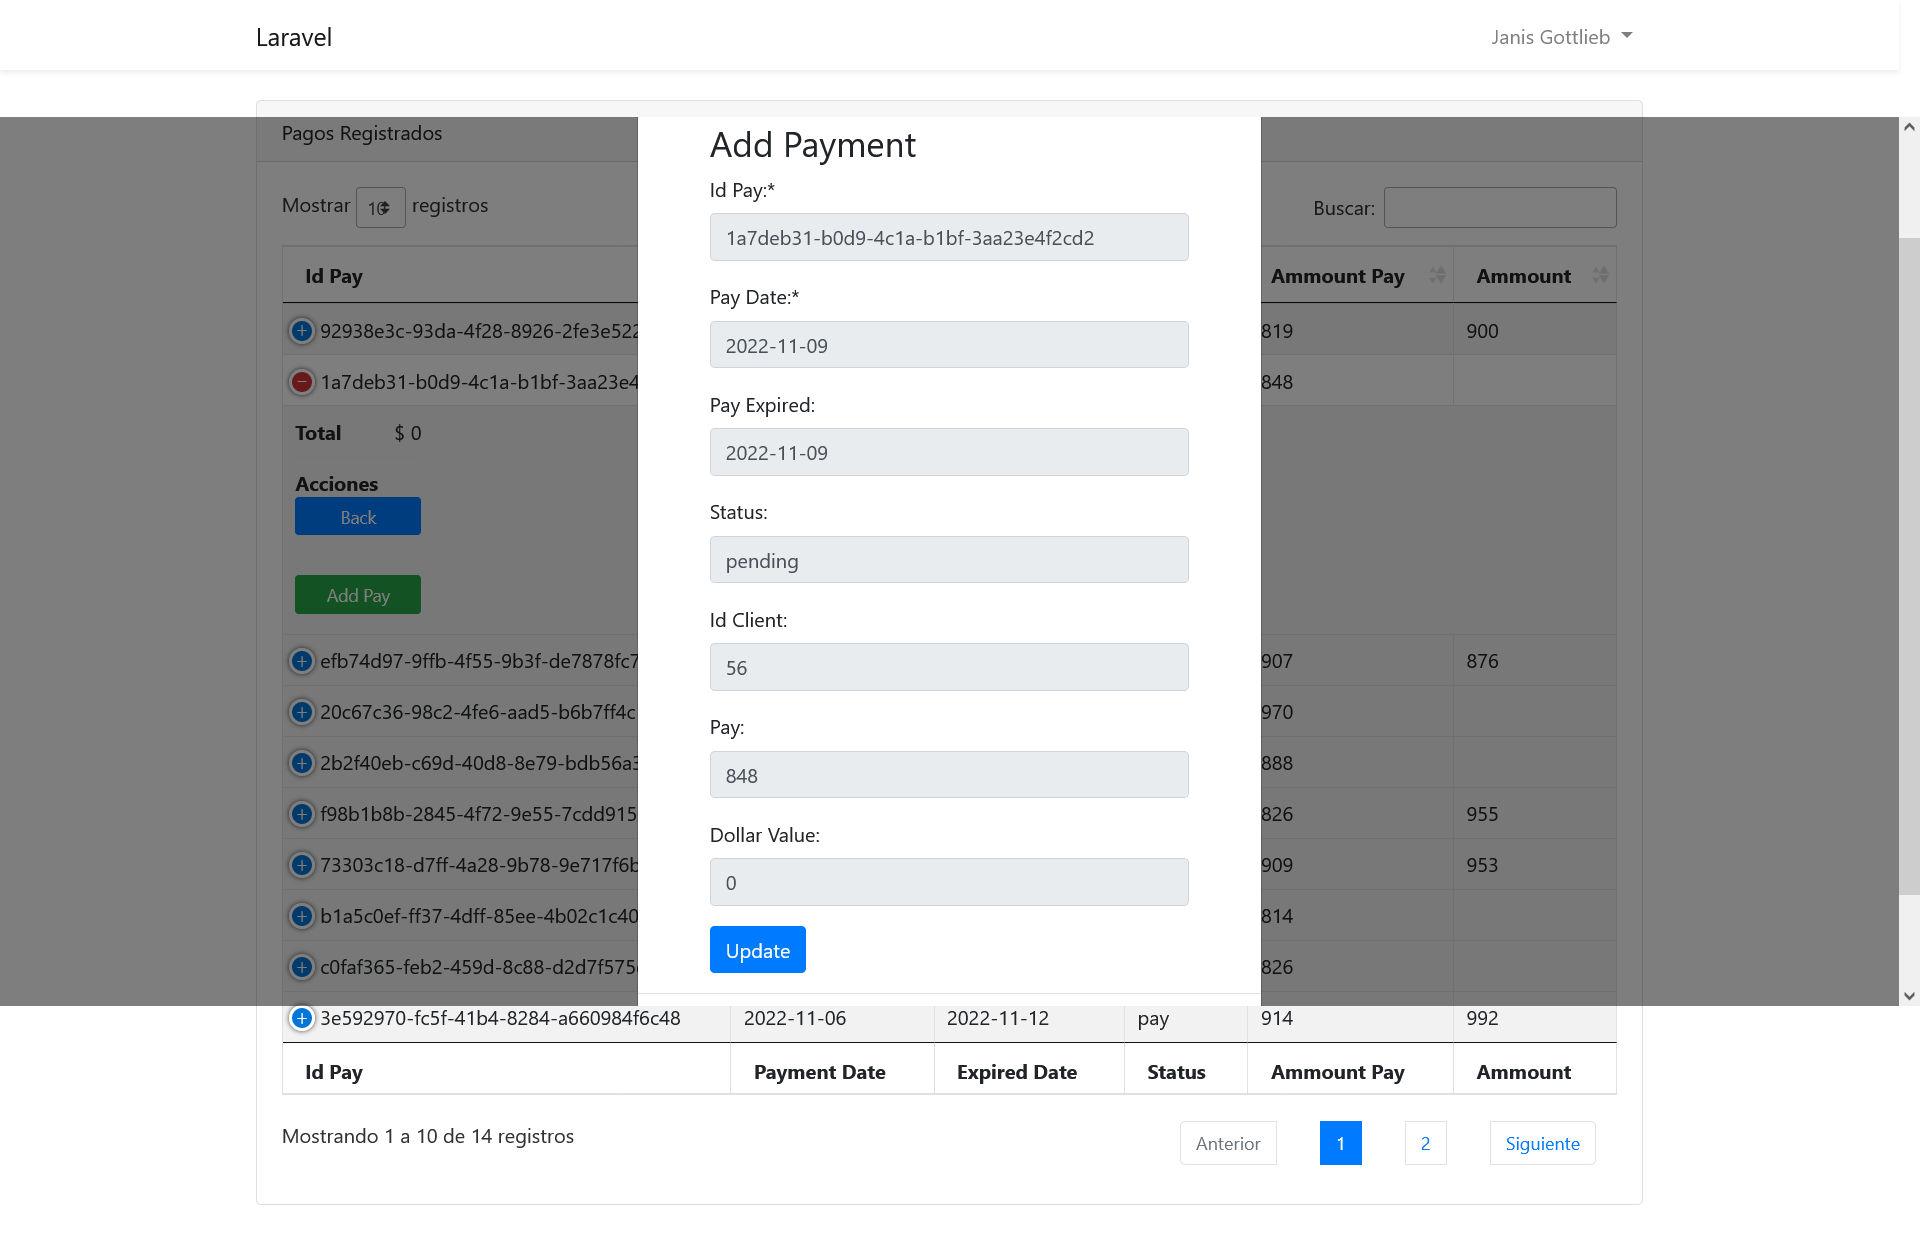Expand details for payment b1a5c0ef

[x=301, y=916]
